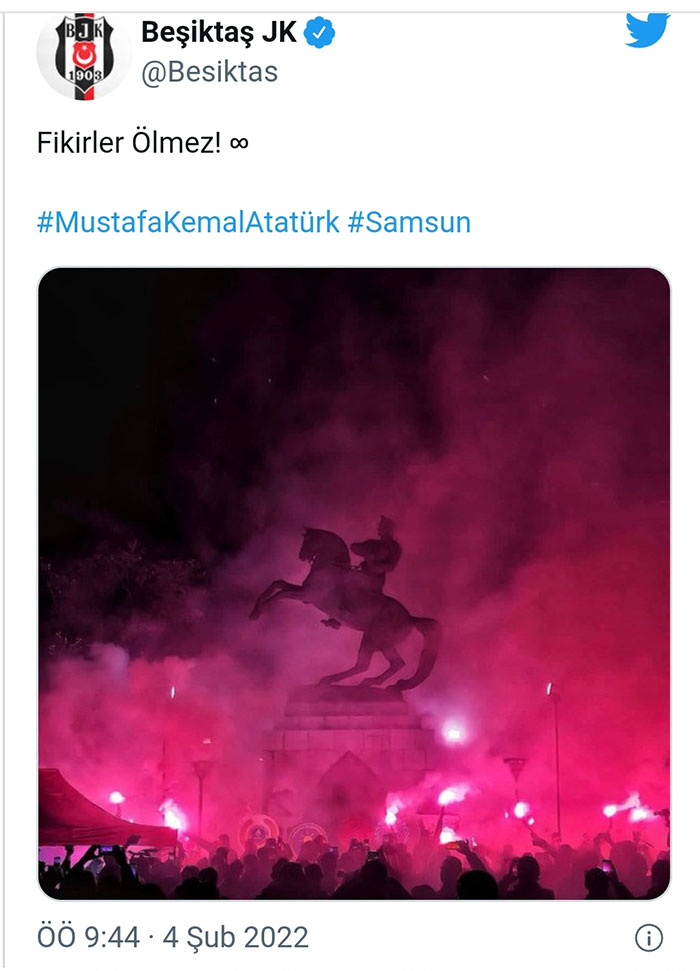
Task: Click the 4 Şub 2022 date
Action: pyautogui.click(x=235, y=937)
